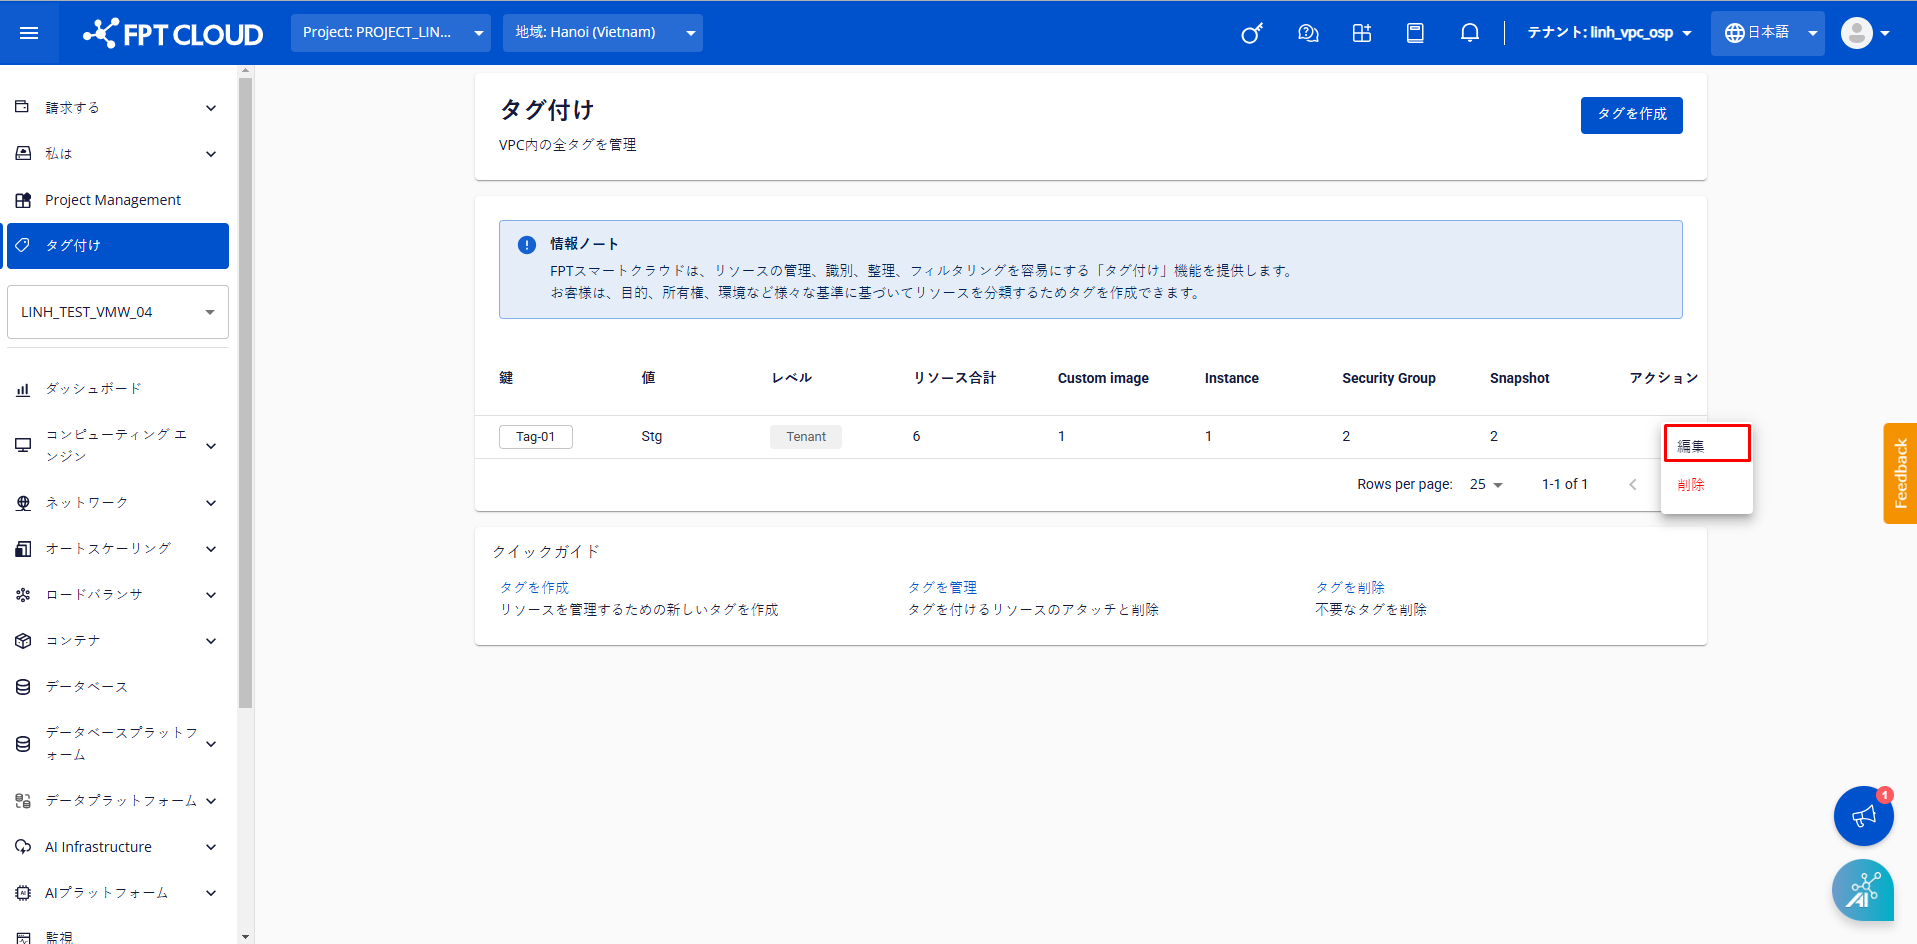Image resolution: width=1917 pixels, height=944 pixels.
Task: Click the 私は person icon
Action: [23, 153]
